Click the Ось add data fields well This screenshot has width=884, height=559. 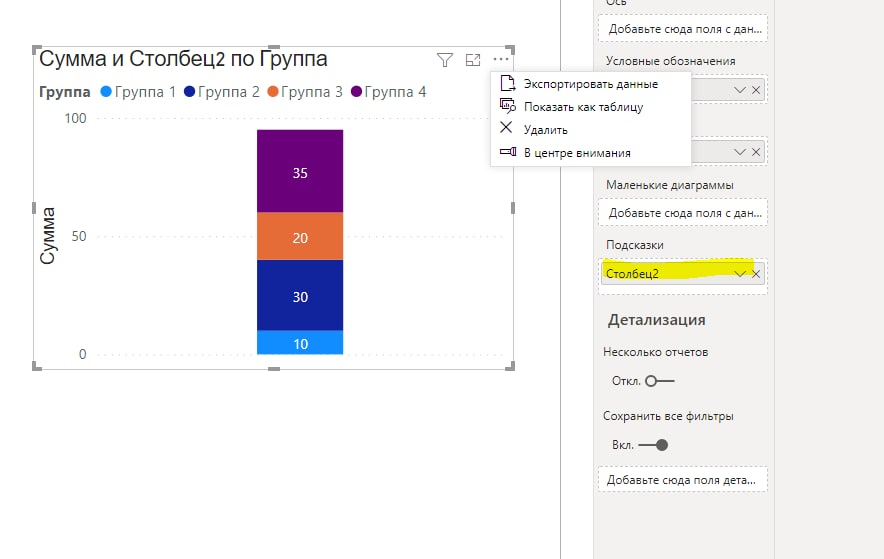click(x=683, y=29)
